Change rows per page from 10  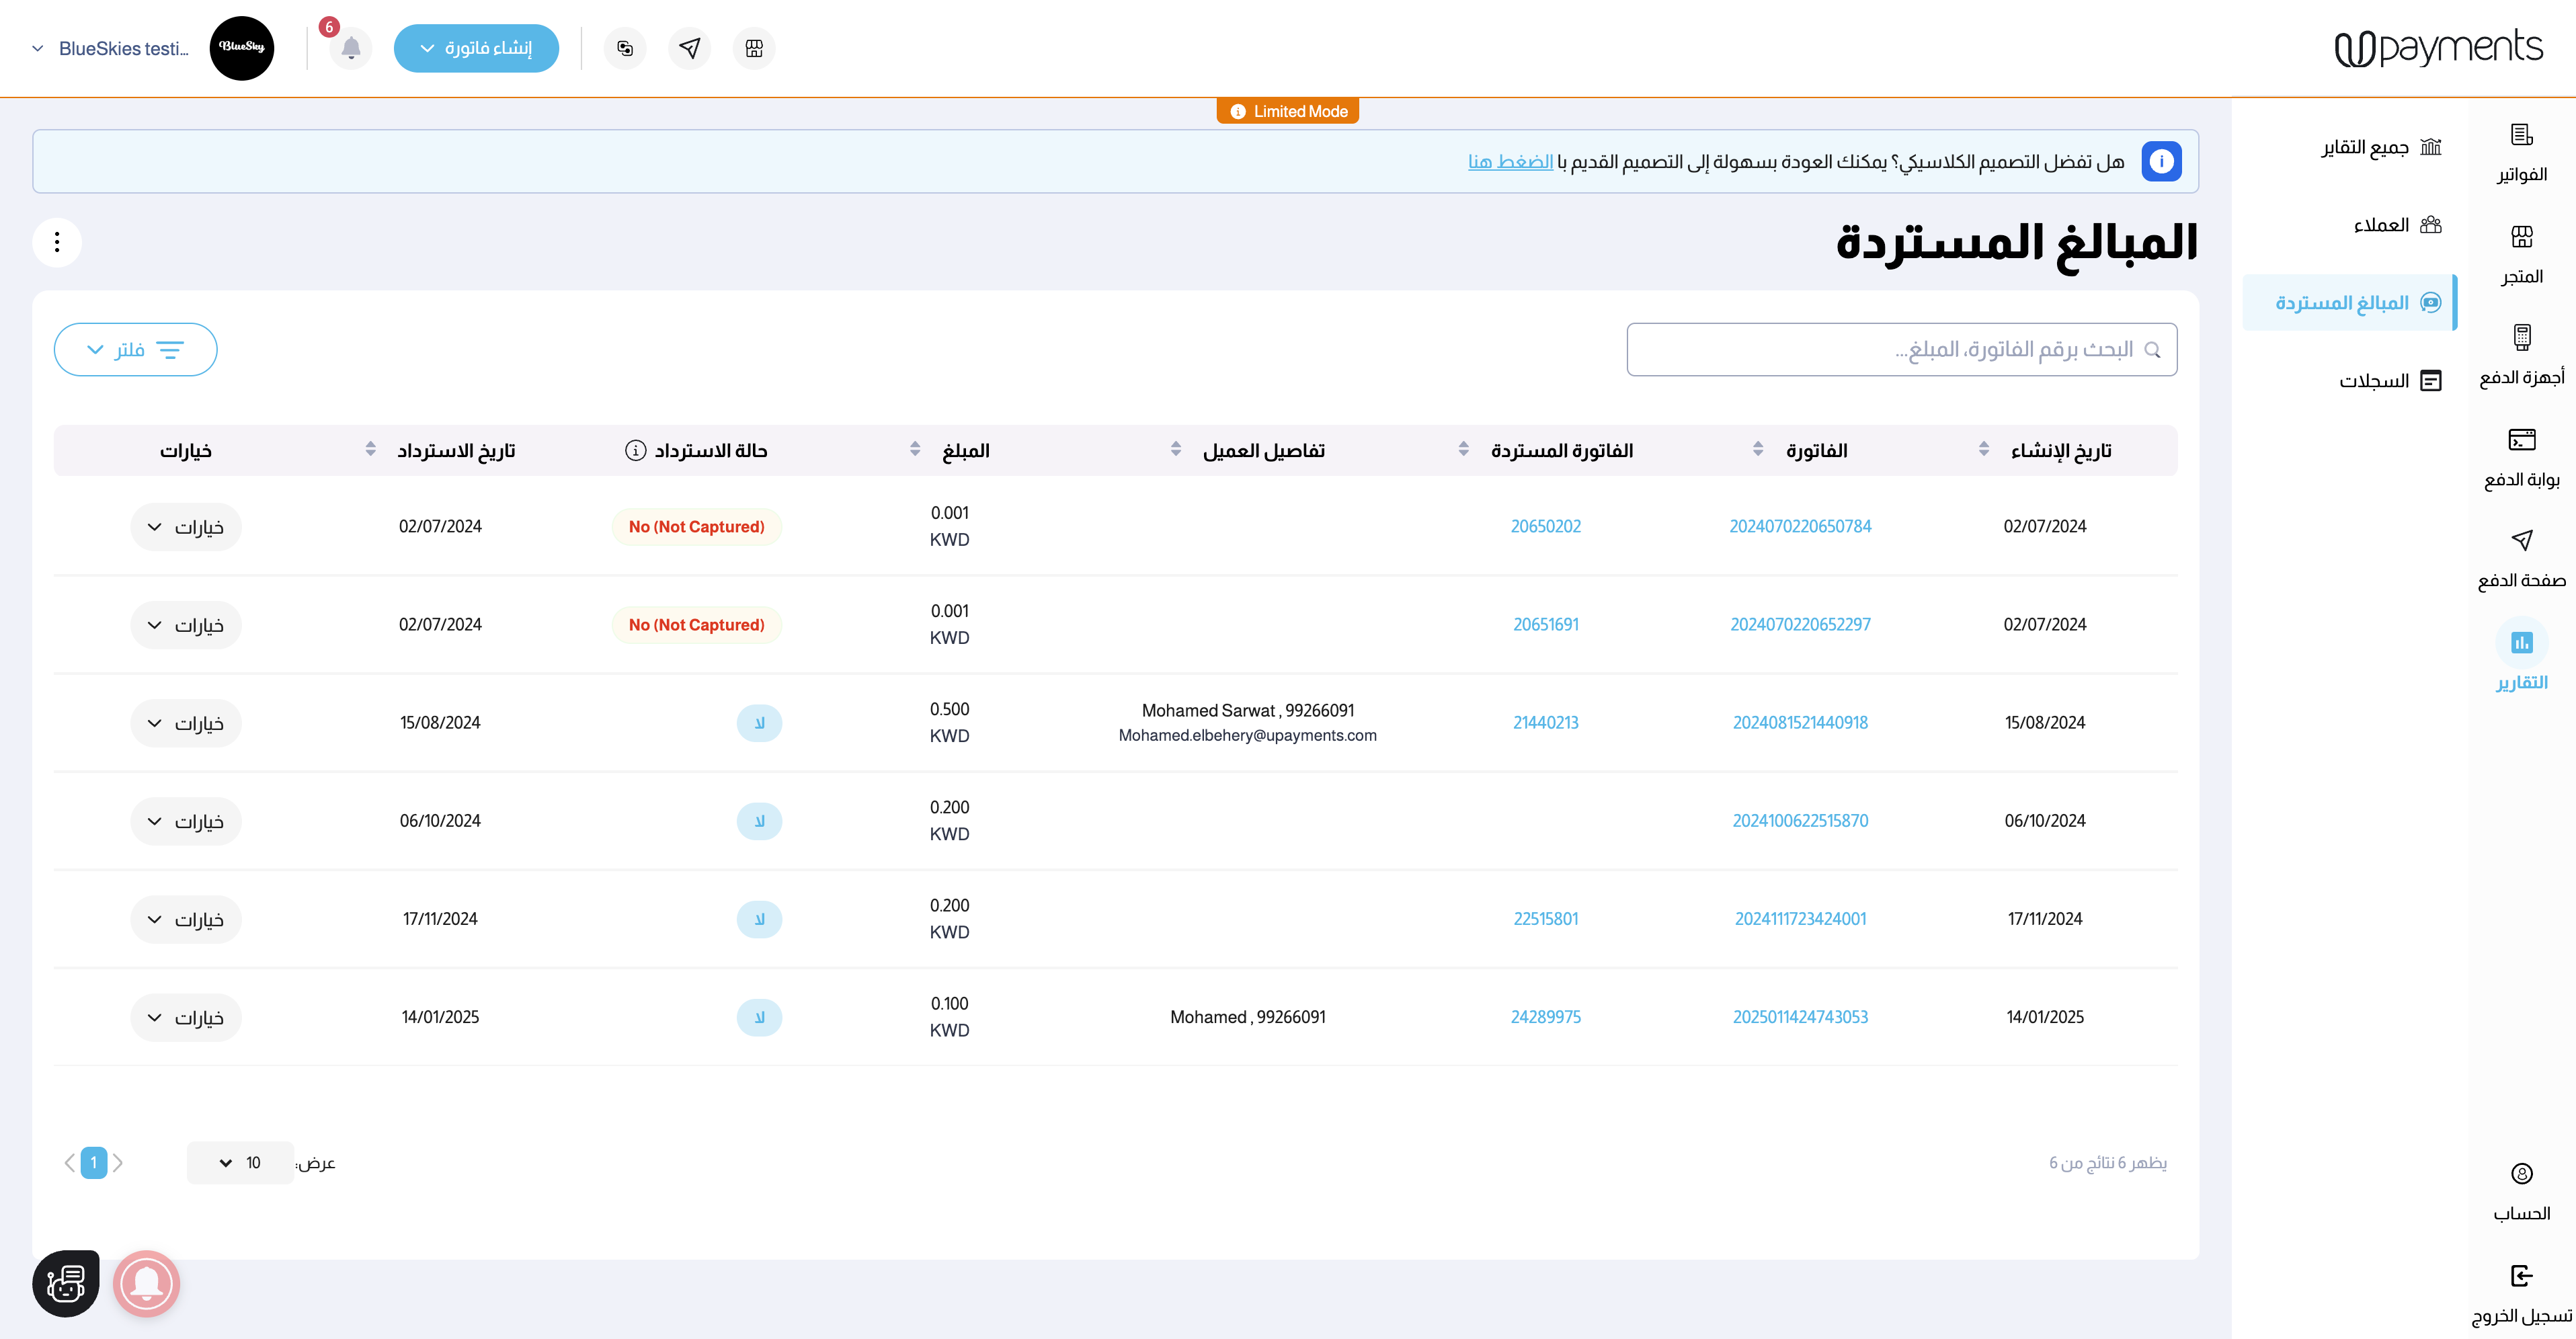point(240,1163)
